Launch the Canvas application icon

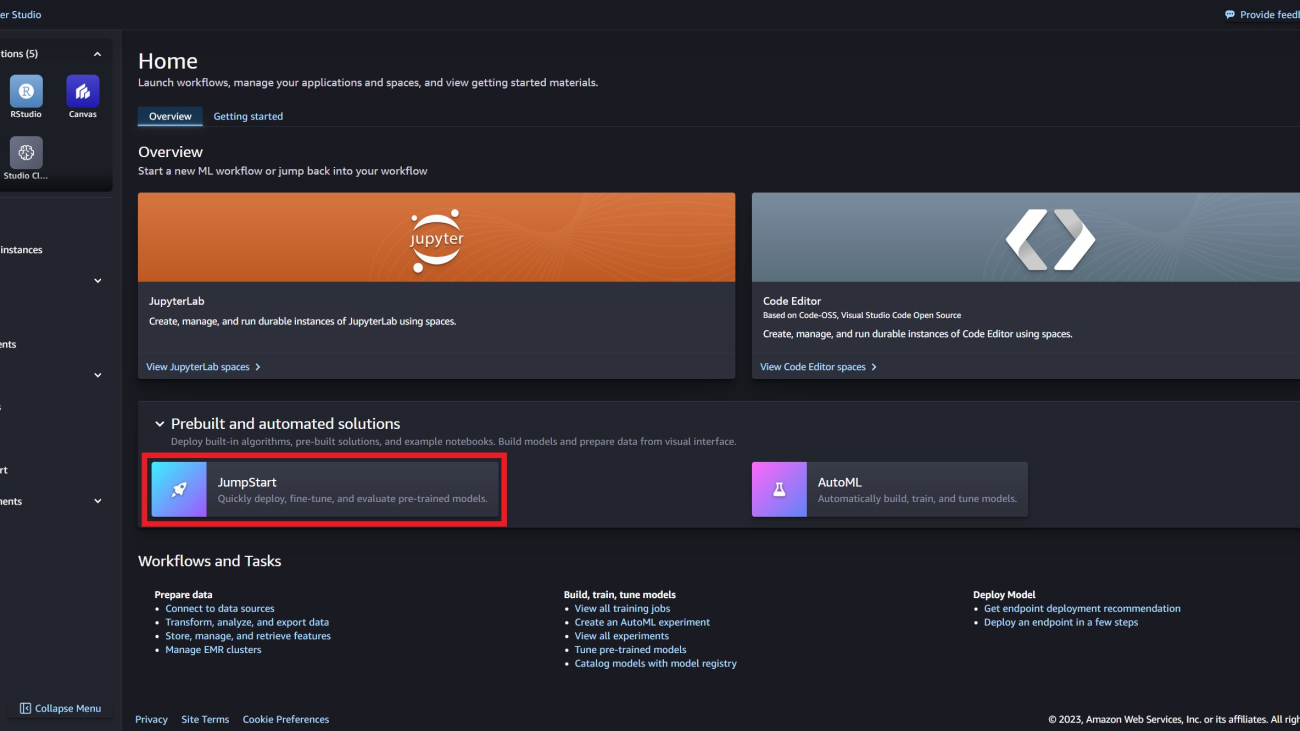pos(83,91)
